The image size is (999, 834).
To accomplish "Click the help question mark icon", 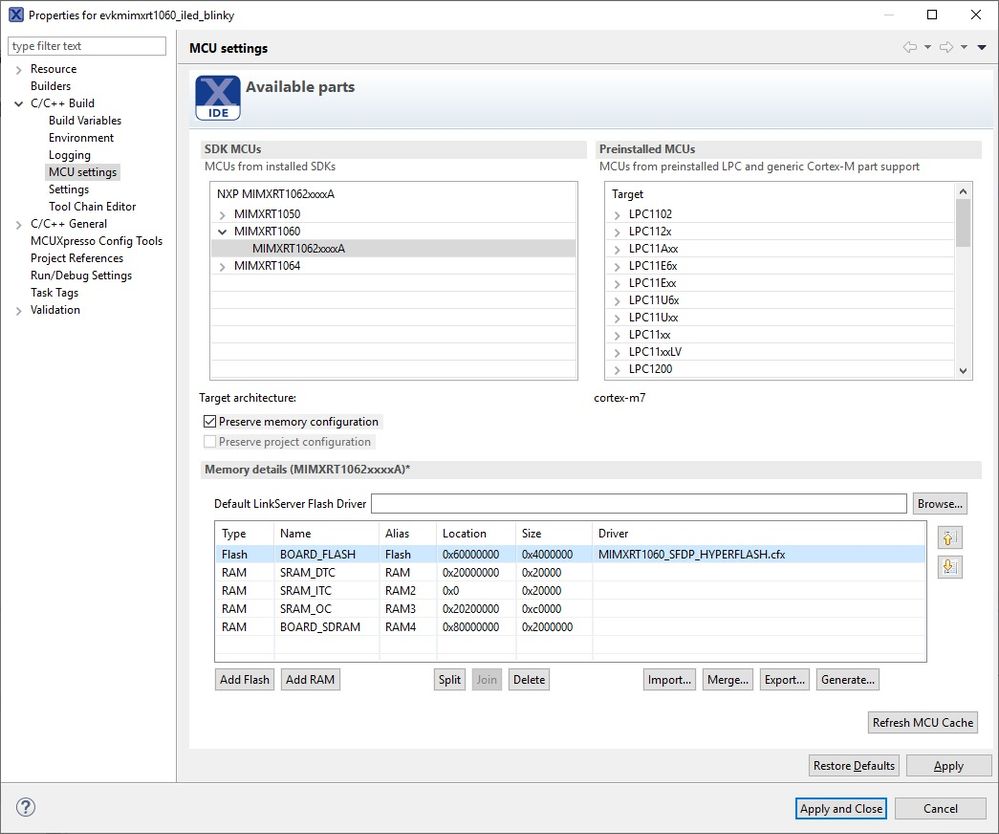I will [25, 807].
